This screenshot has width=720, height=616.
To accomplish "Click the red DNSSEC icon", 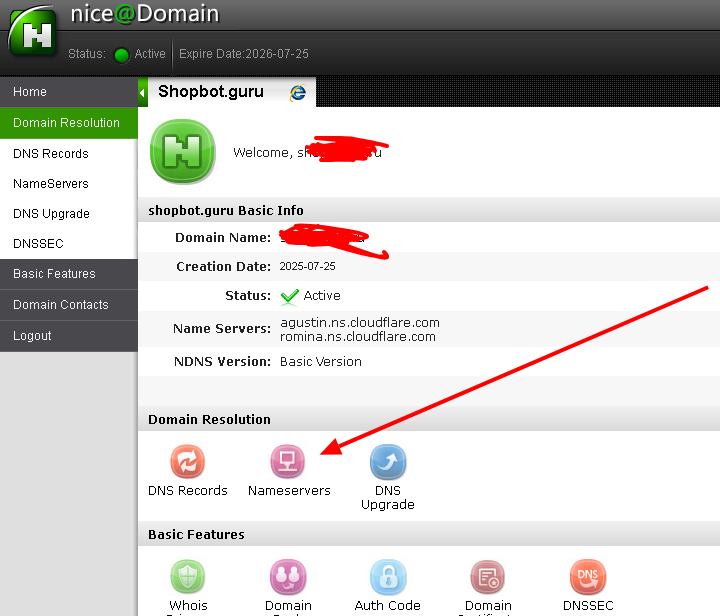I will 587,578.
